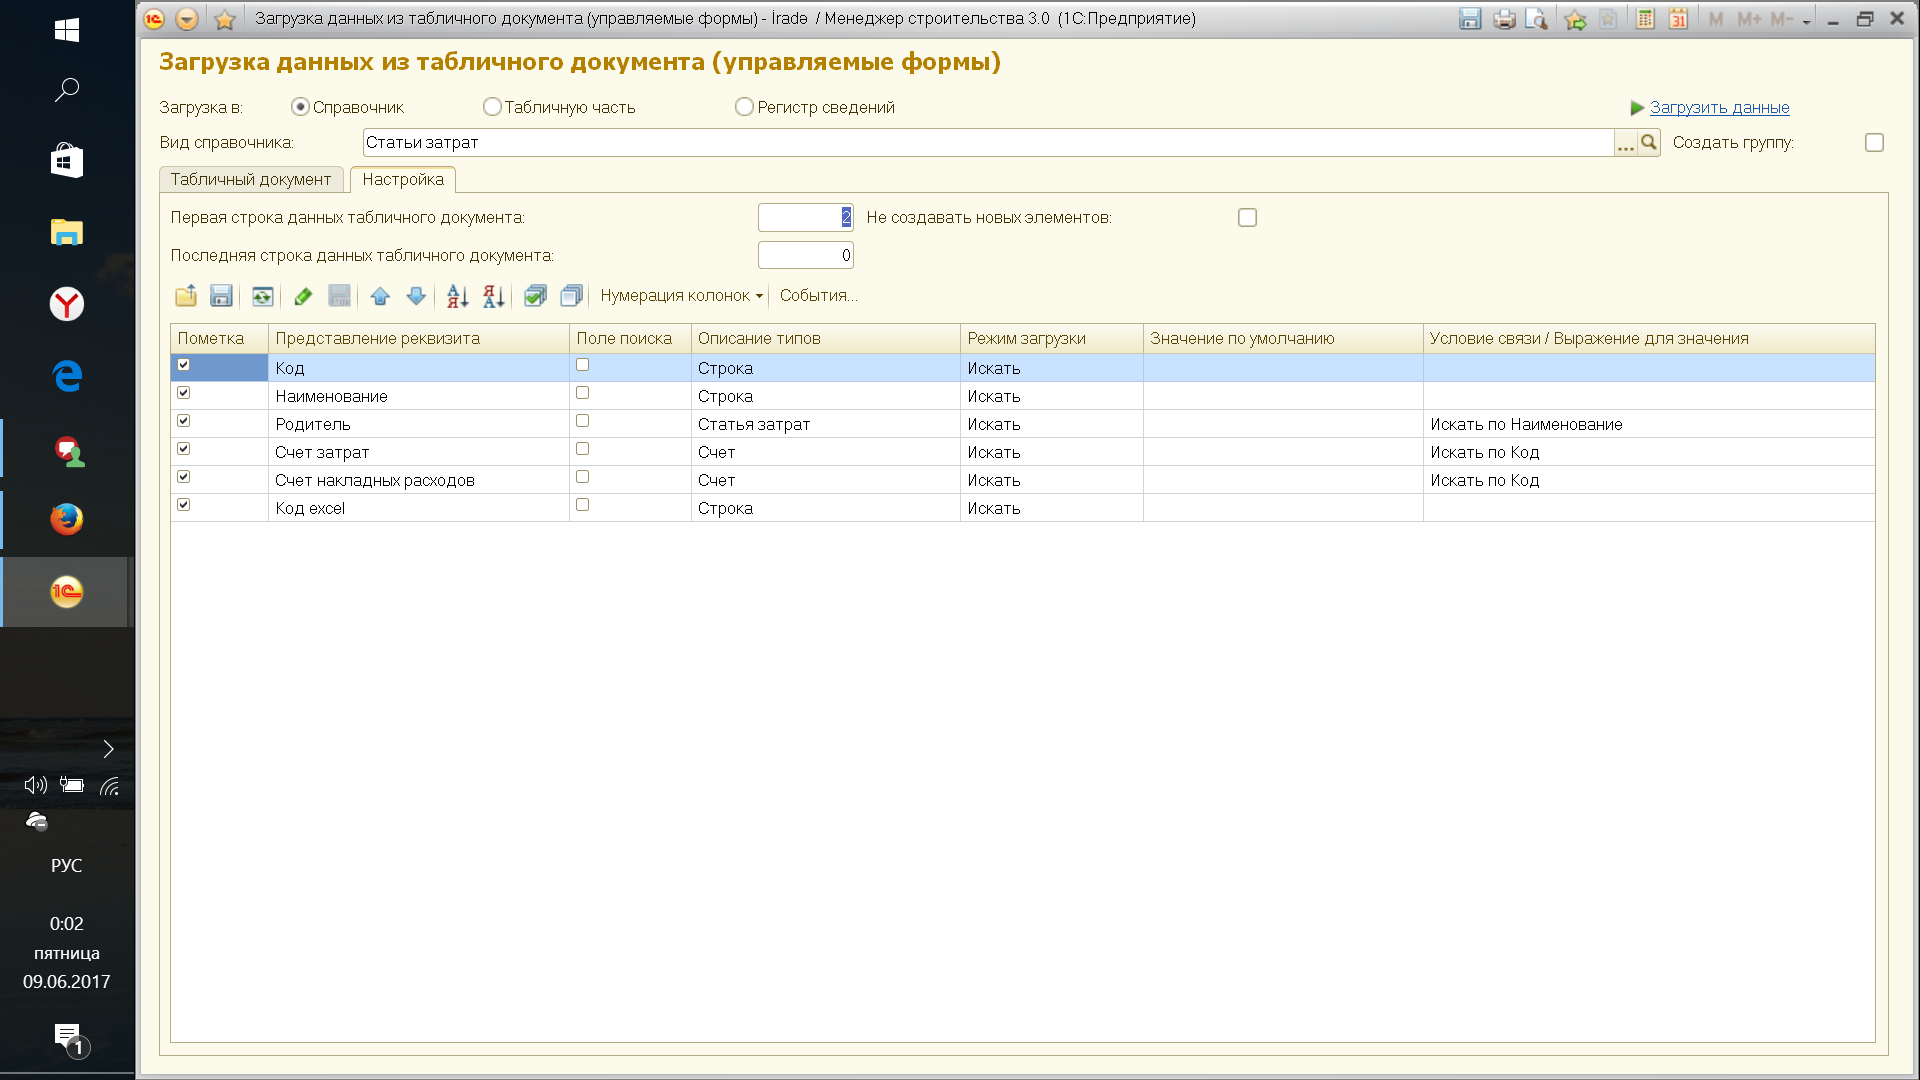Open settings from file icon in table toolbar
The height and width of the screenshot is (1080, 1920).
[186, 296]
